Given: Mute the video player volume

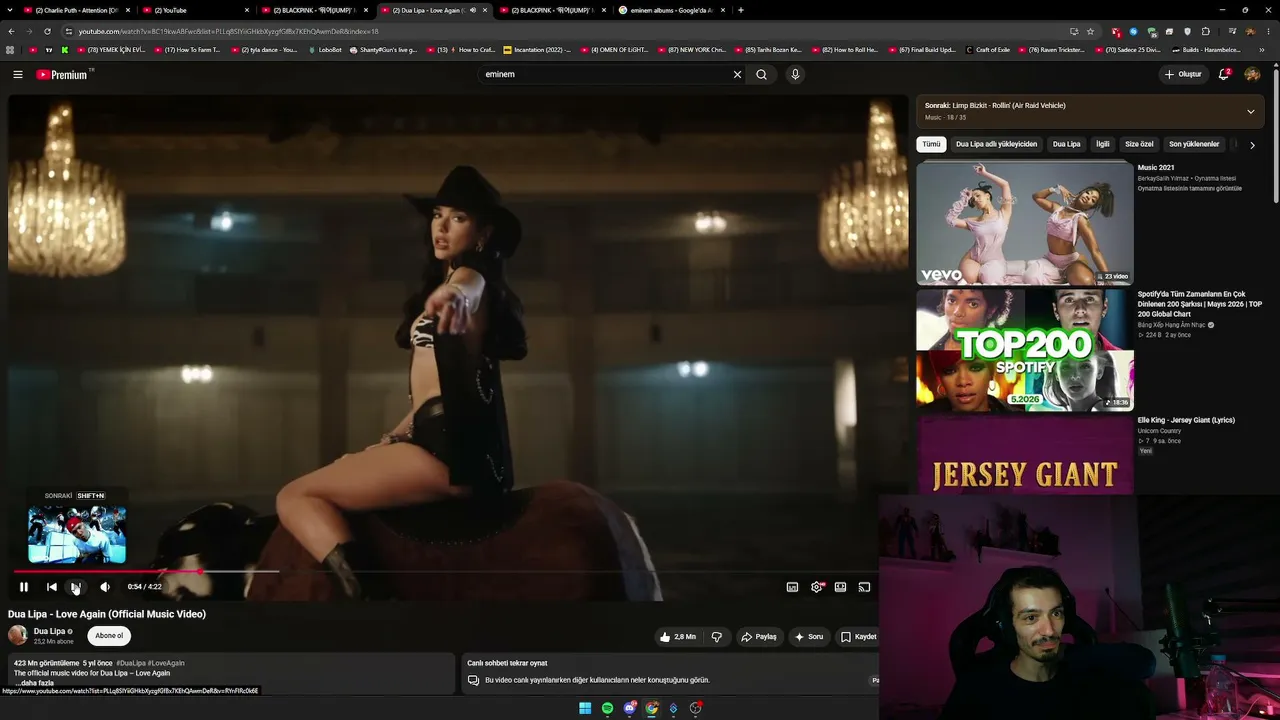Looking at the screenshot, I should (105, 587).
